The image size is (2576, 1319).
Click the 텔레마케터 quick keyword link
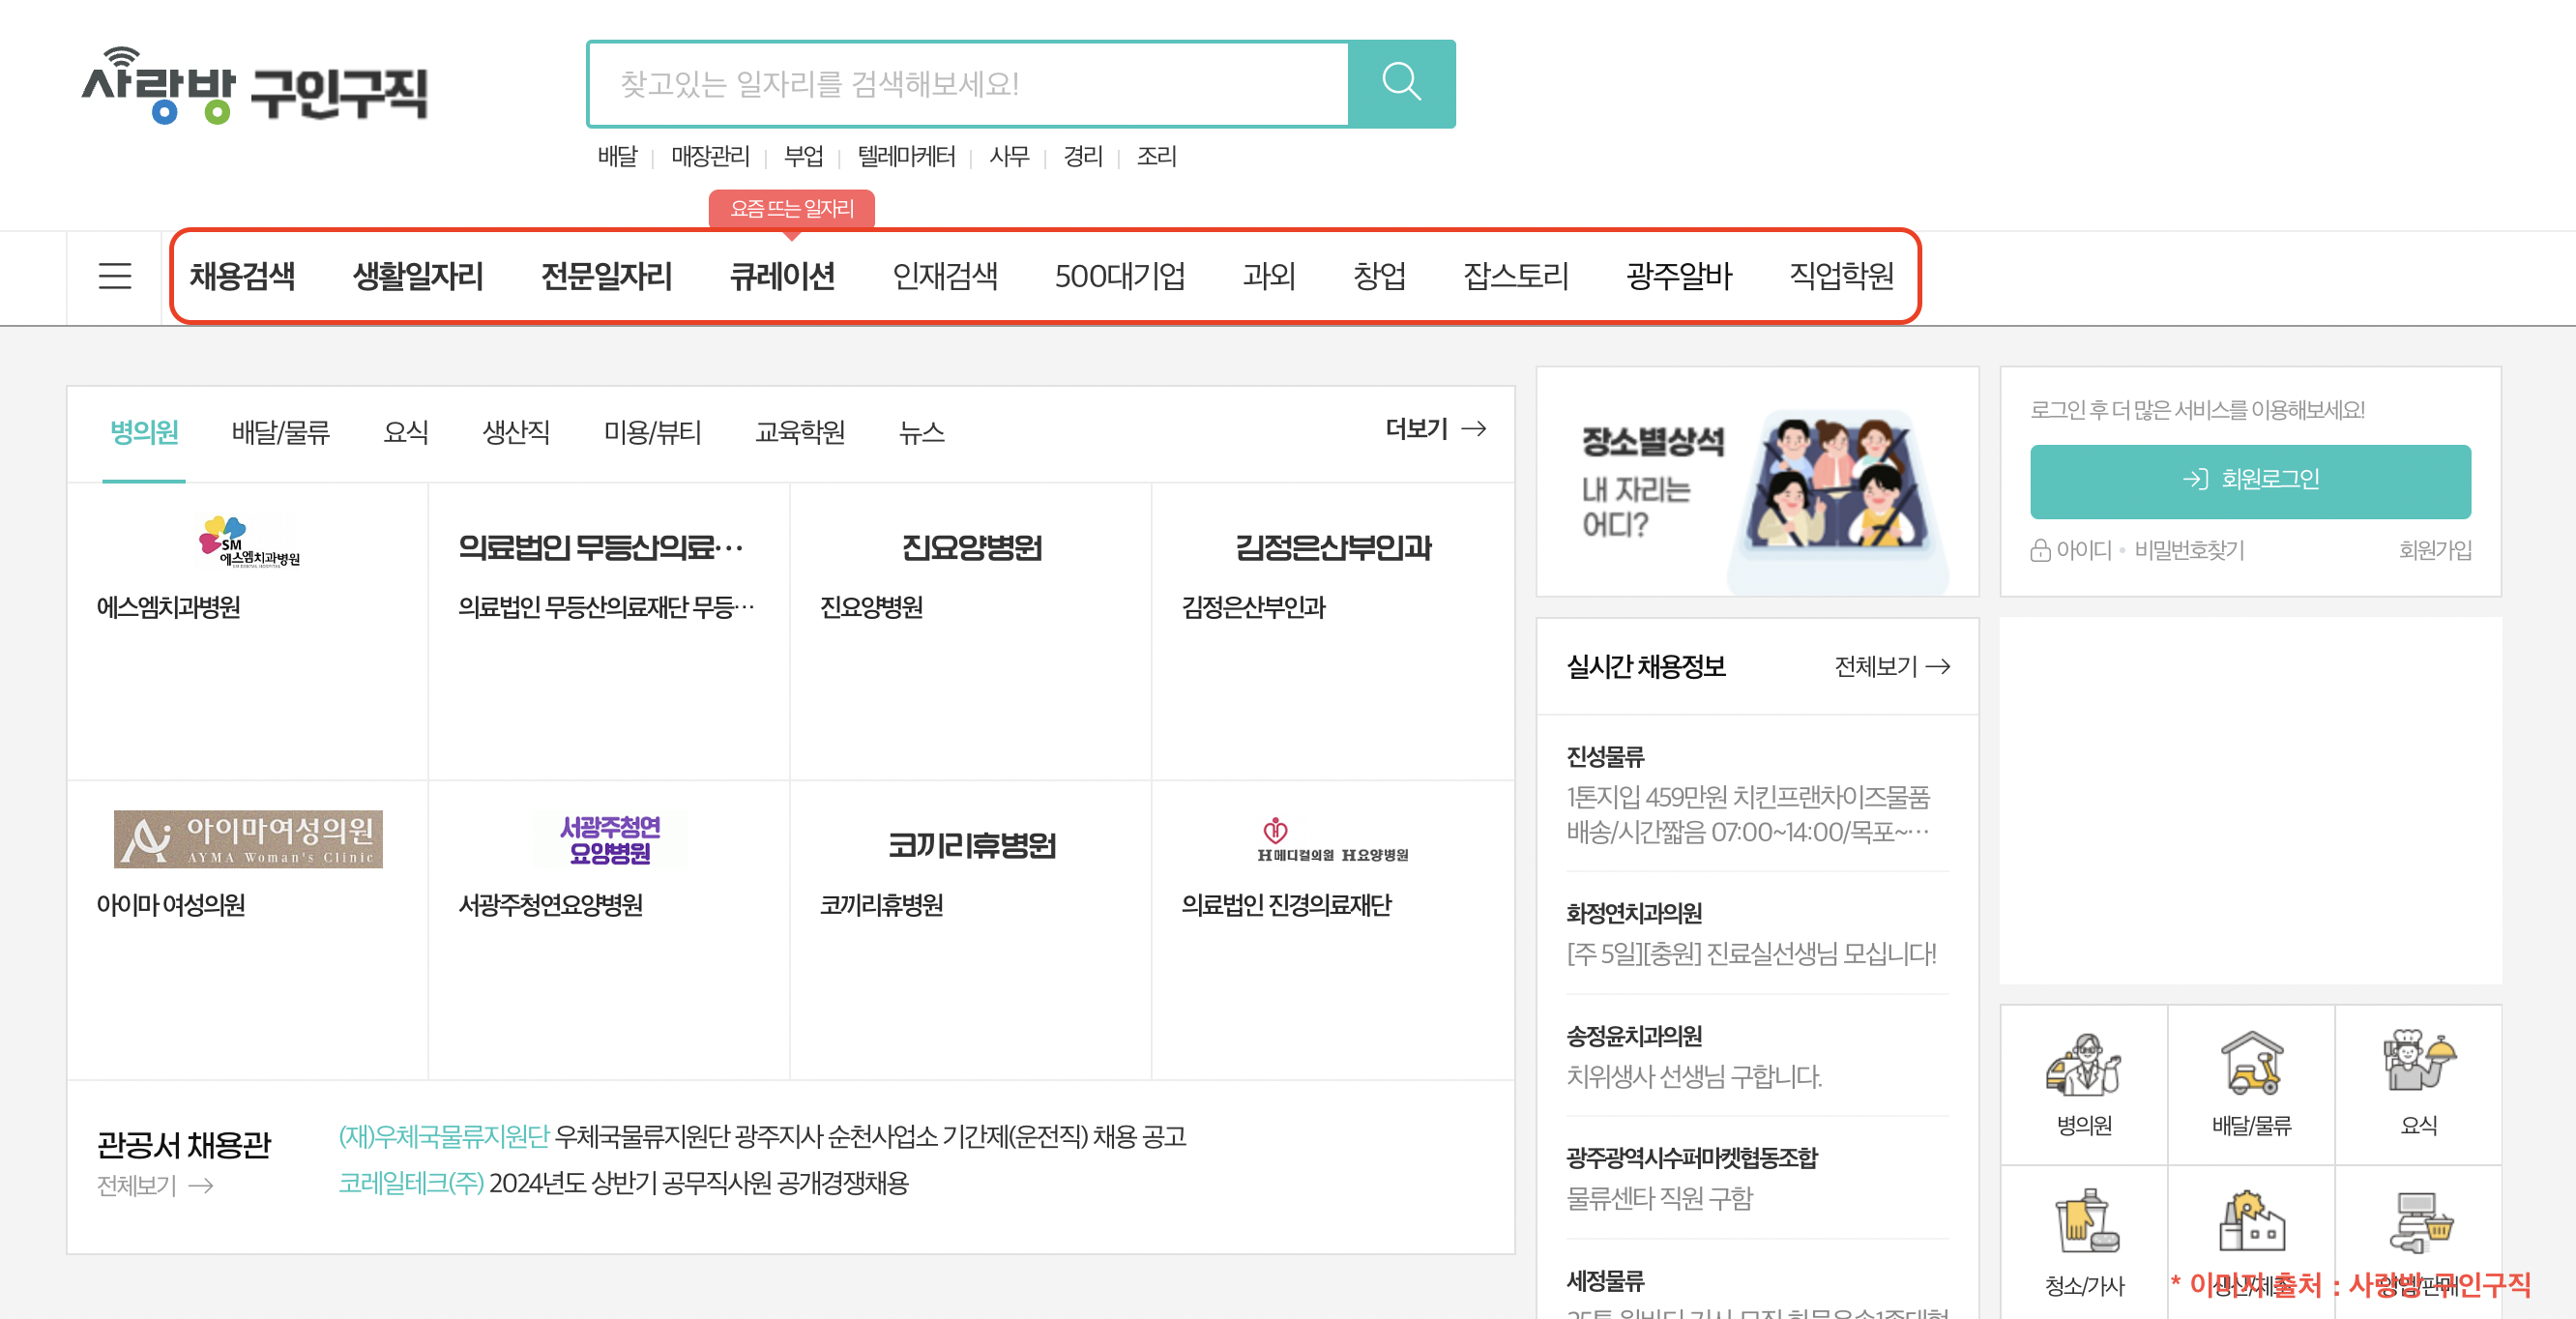pyautogui.click(x=906, y=156)
